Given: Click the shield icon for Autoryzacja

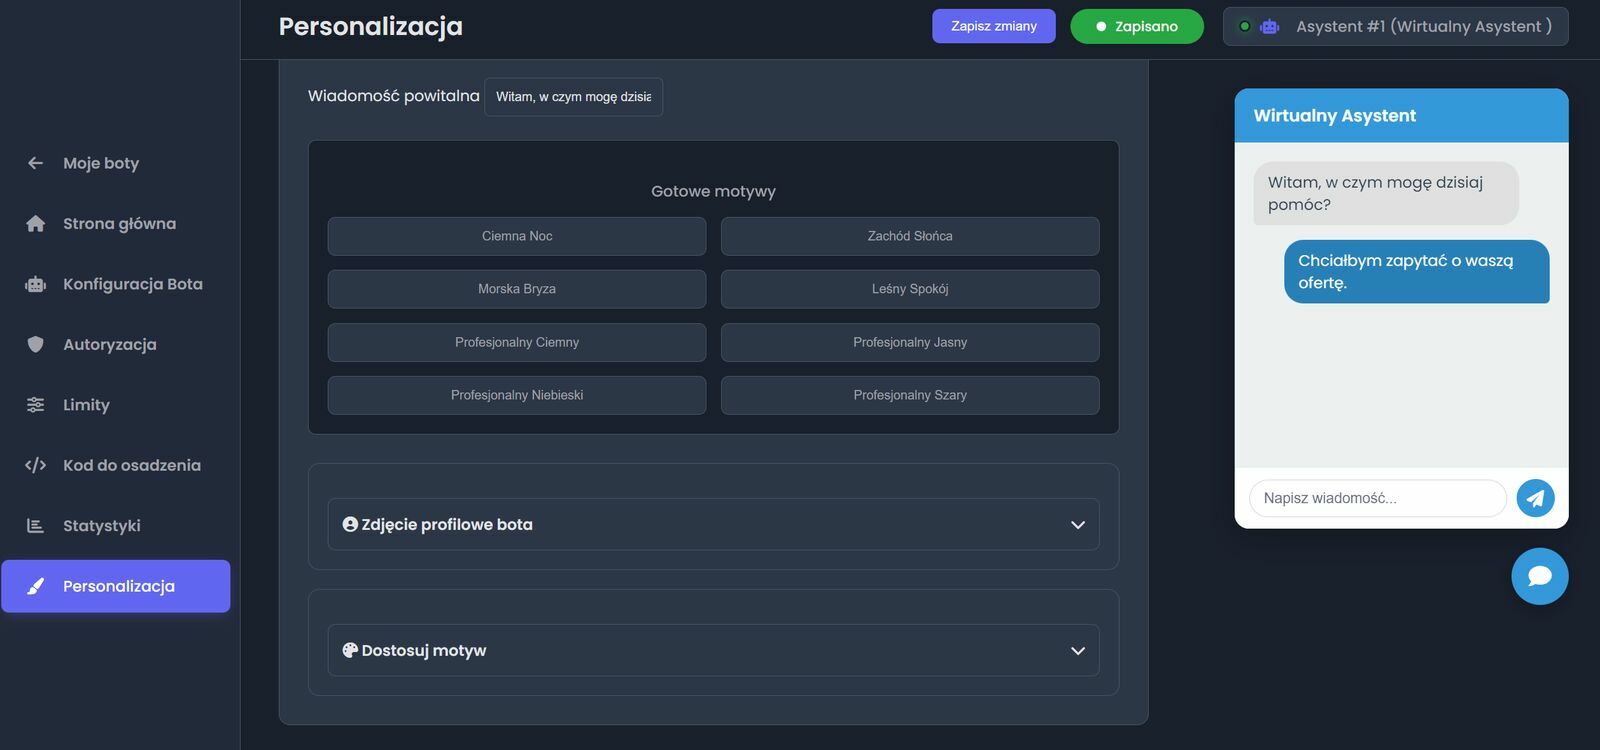Looking at the screenshot, I should click(x=35, y=344).
